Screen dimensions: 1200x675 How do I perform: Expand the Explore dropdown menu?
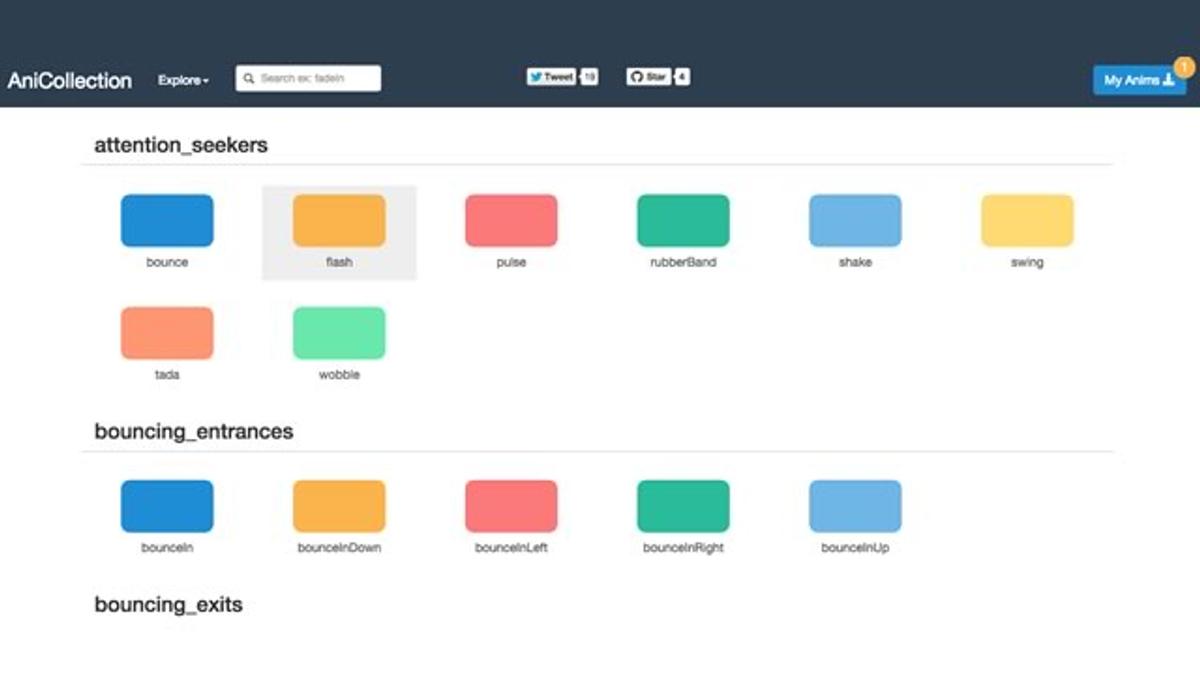point(182,80)
